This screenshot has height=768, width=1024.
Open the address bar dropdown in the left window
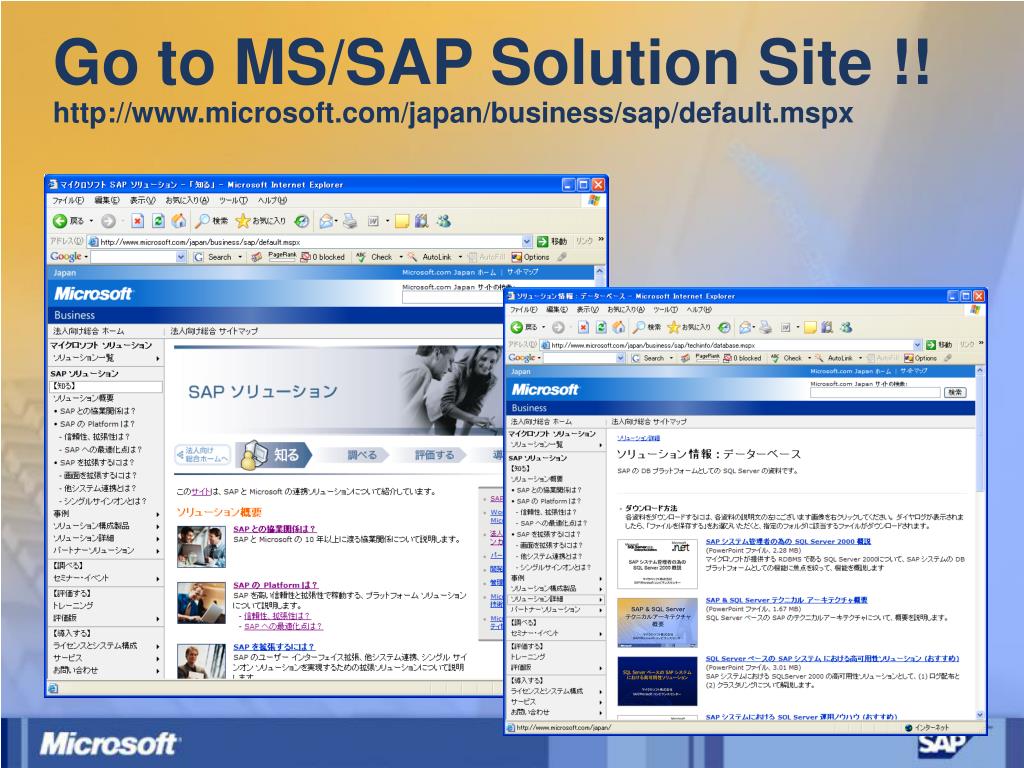(527, 241)
